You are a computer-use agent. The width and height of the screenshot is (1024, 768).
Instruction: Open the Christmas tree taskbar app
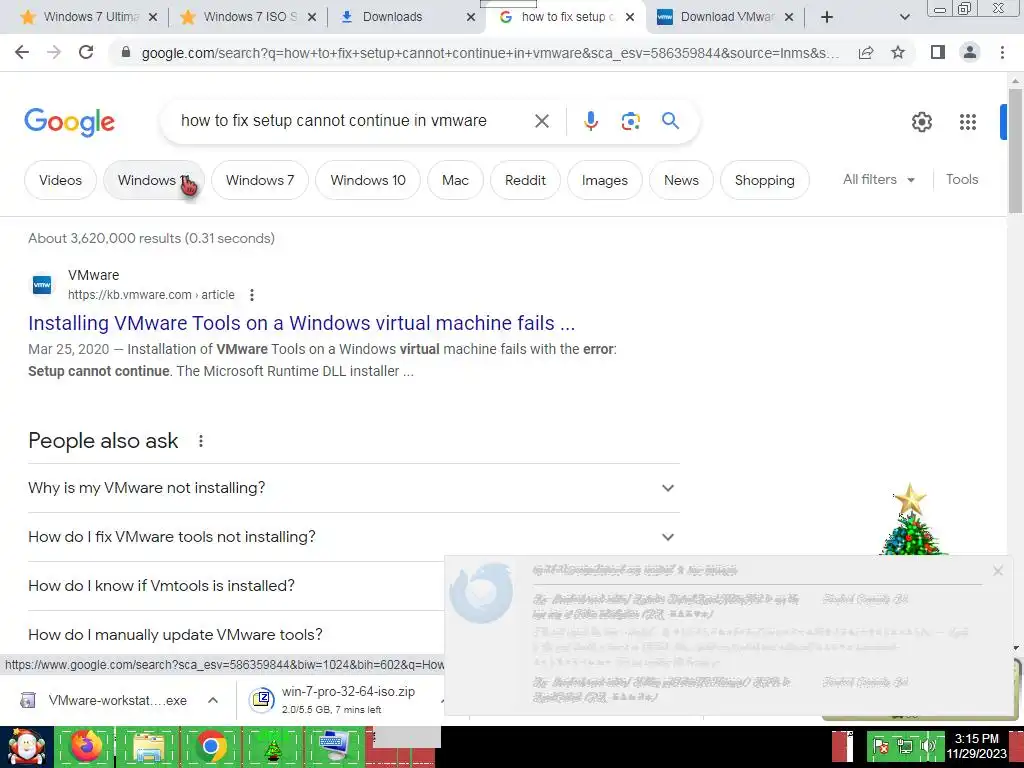[x=272, y=746]
